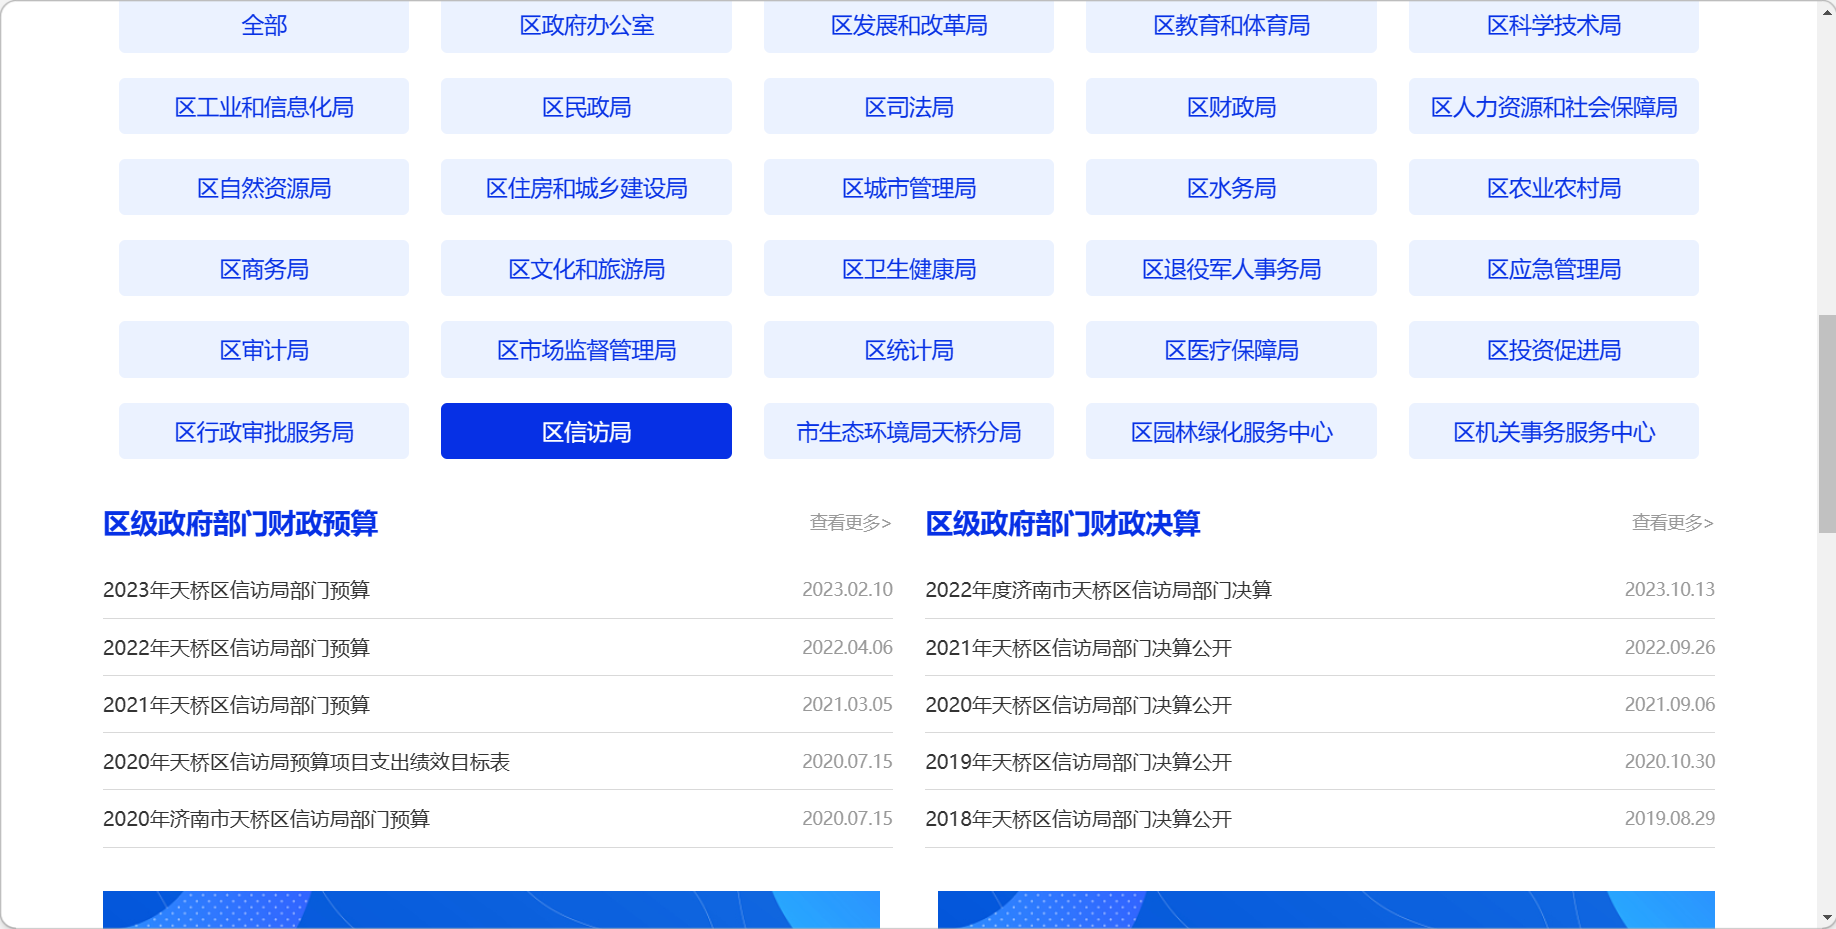Pick 区水务局 department

1231,187
